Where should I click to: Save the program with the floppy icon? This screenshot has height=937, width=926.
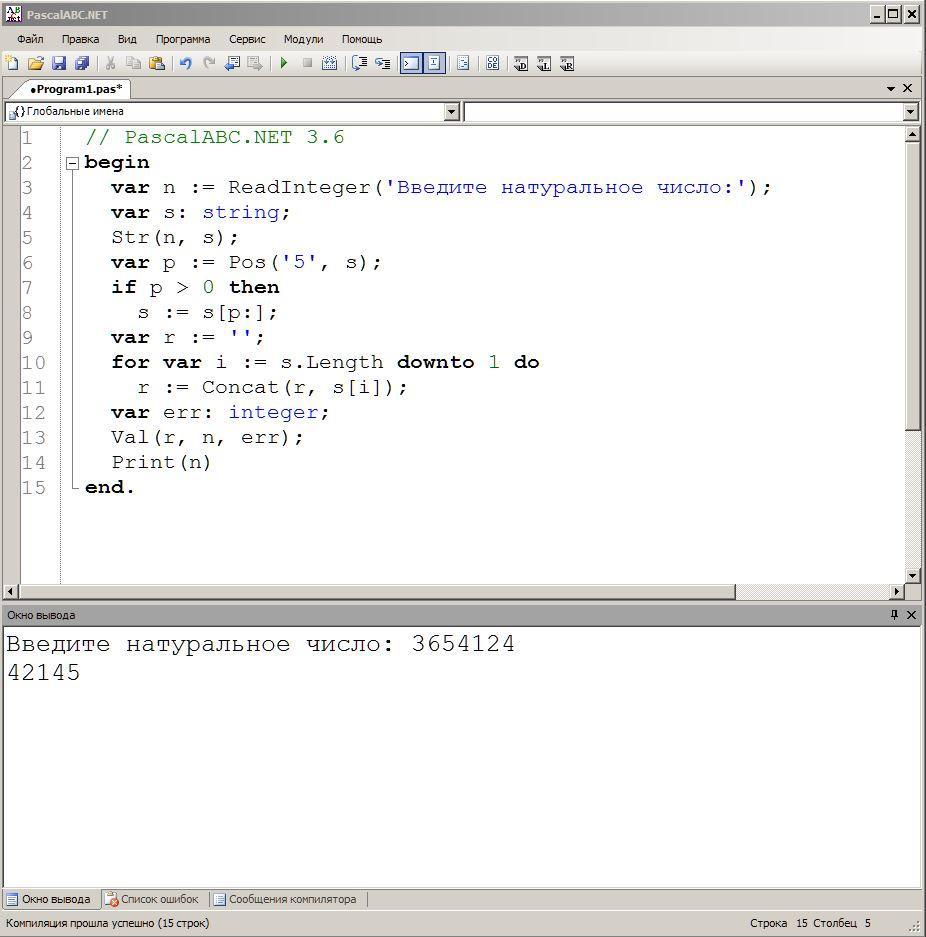tap(59, 63)
